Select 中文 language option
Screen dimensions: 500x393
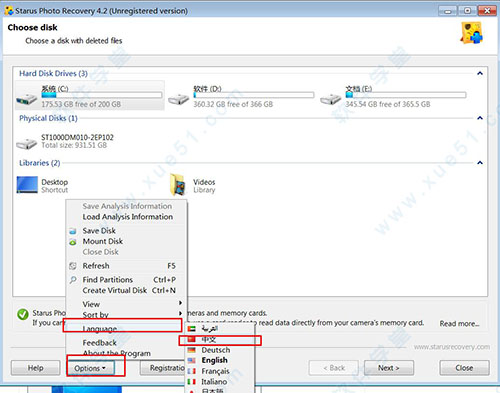220,339
